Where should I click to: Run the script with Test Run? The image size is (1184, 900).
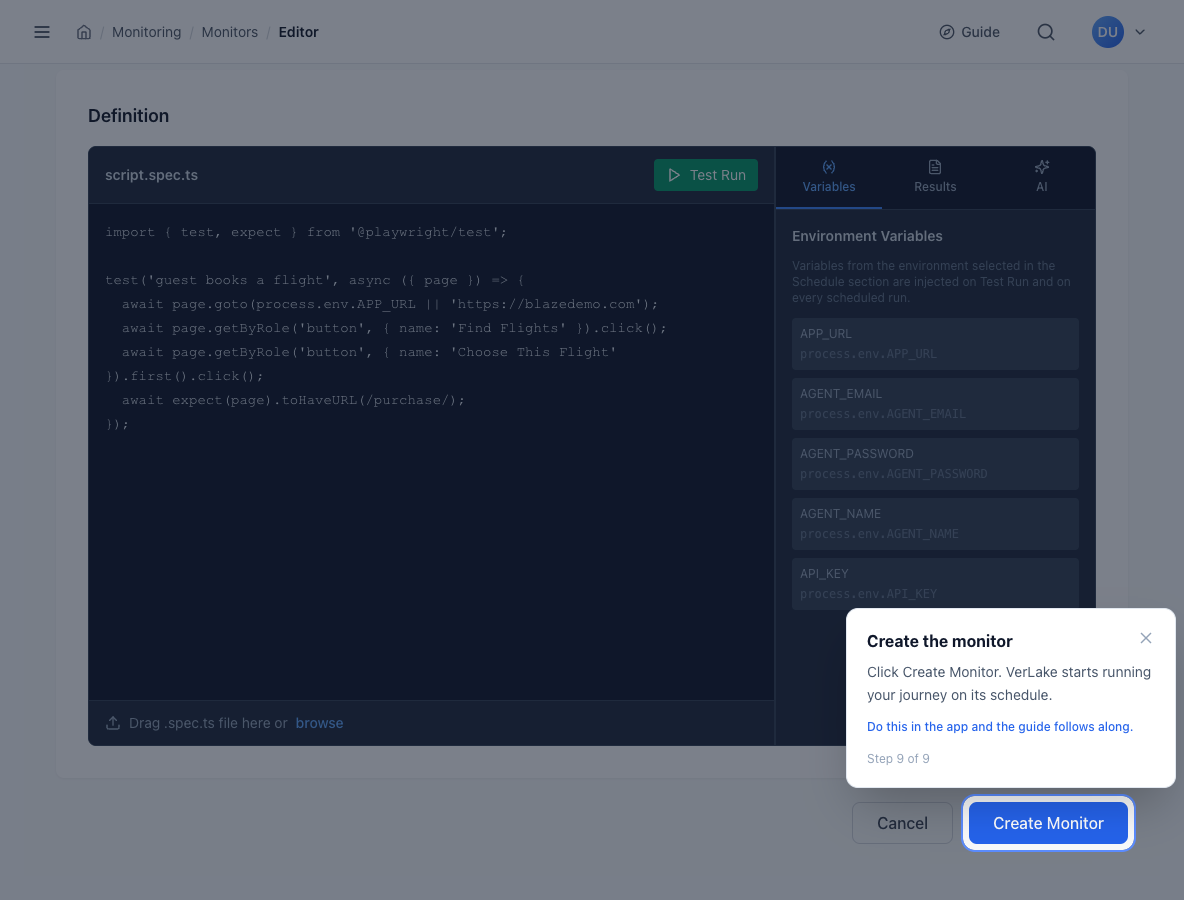(706, 175)
